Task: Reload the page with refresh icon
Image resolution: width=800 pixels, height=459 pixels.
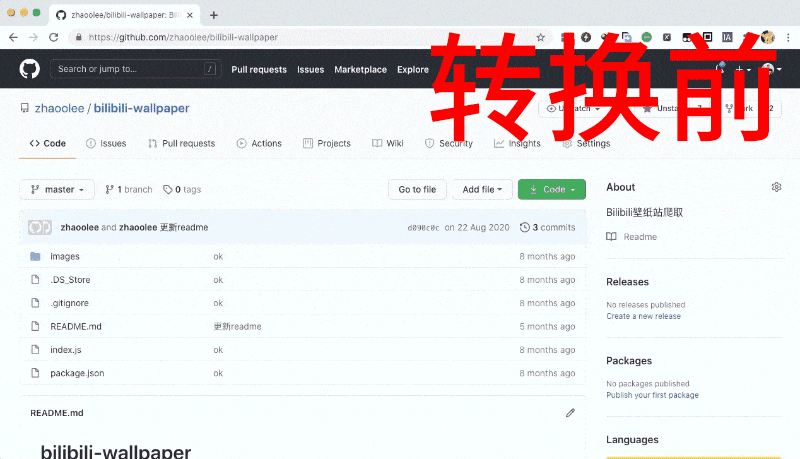Action: click(x=54, y=37)
